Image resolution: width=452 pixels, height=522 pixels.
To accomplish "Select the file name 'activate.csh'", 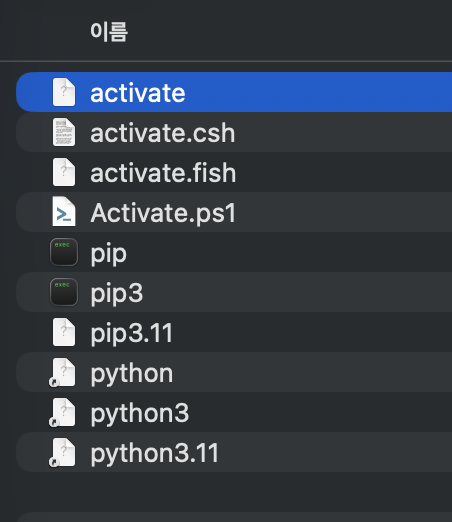I will coord(163,133).
